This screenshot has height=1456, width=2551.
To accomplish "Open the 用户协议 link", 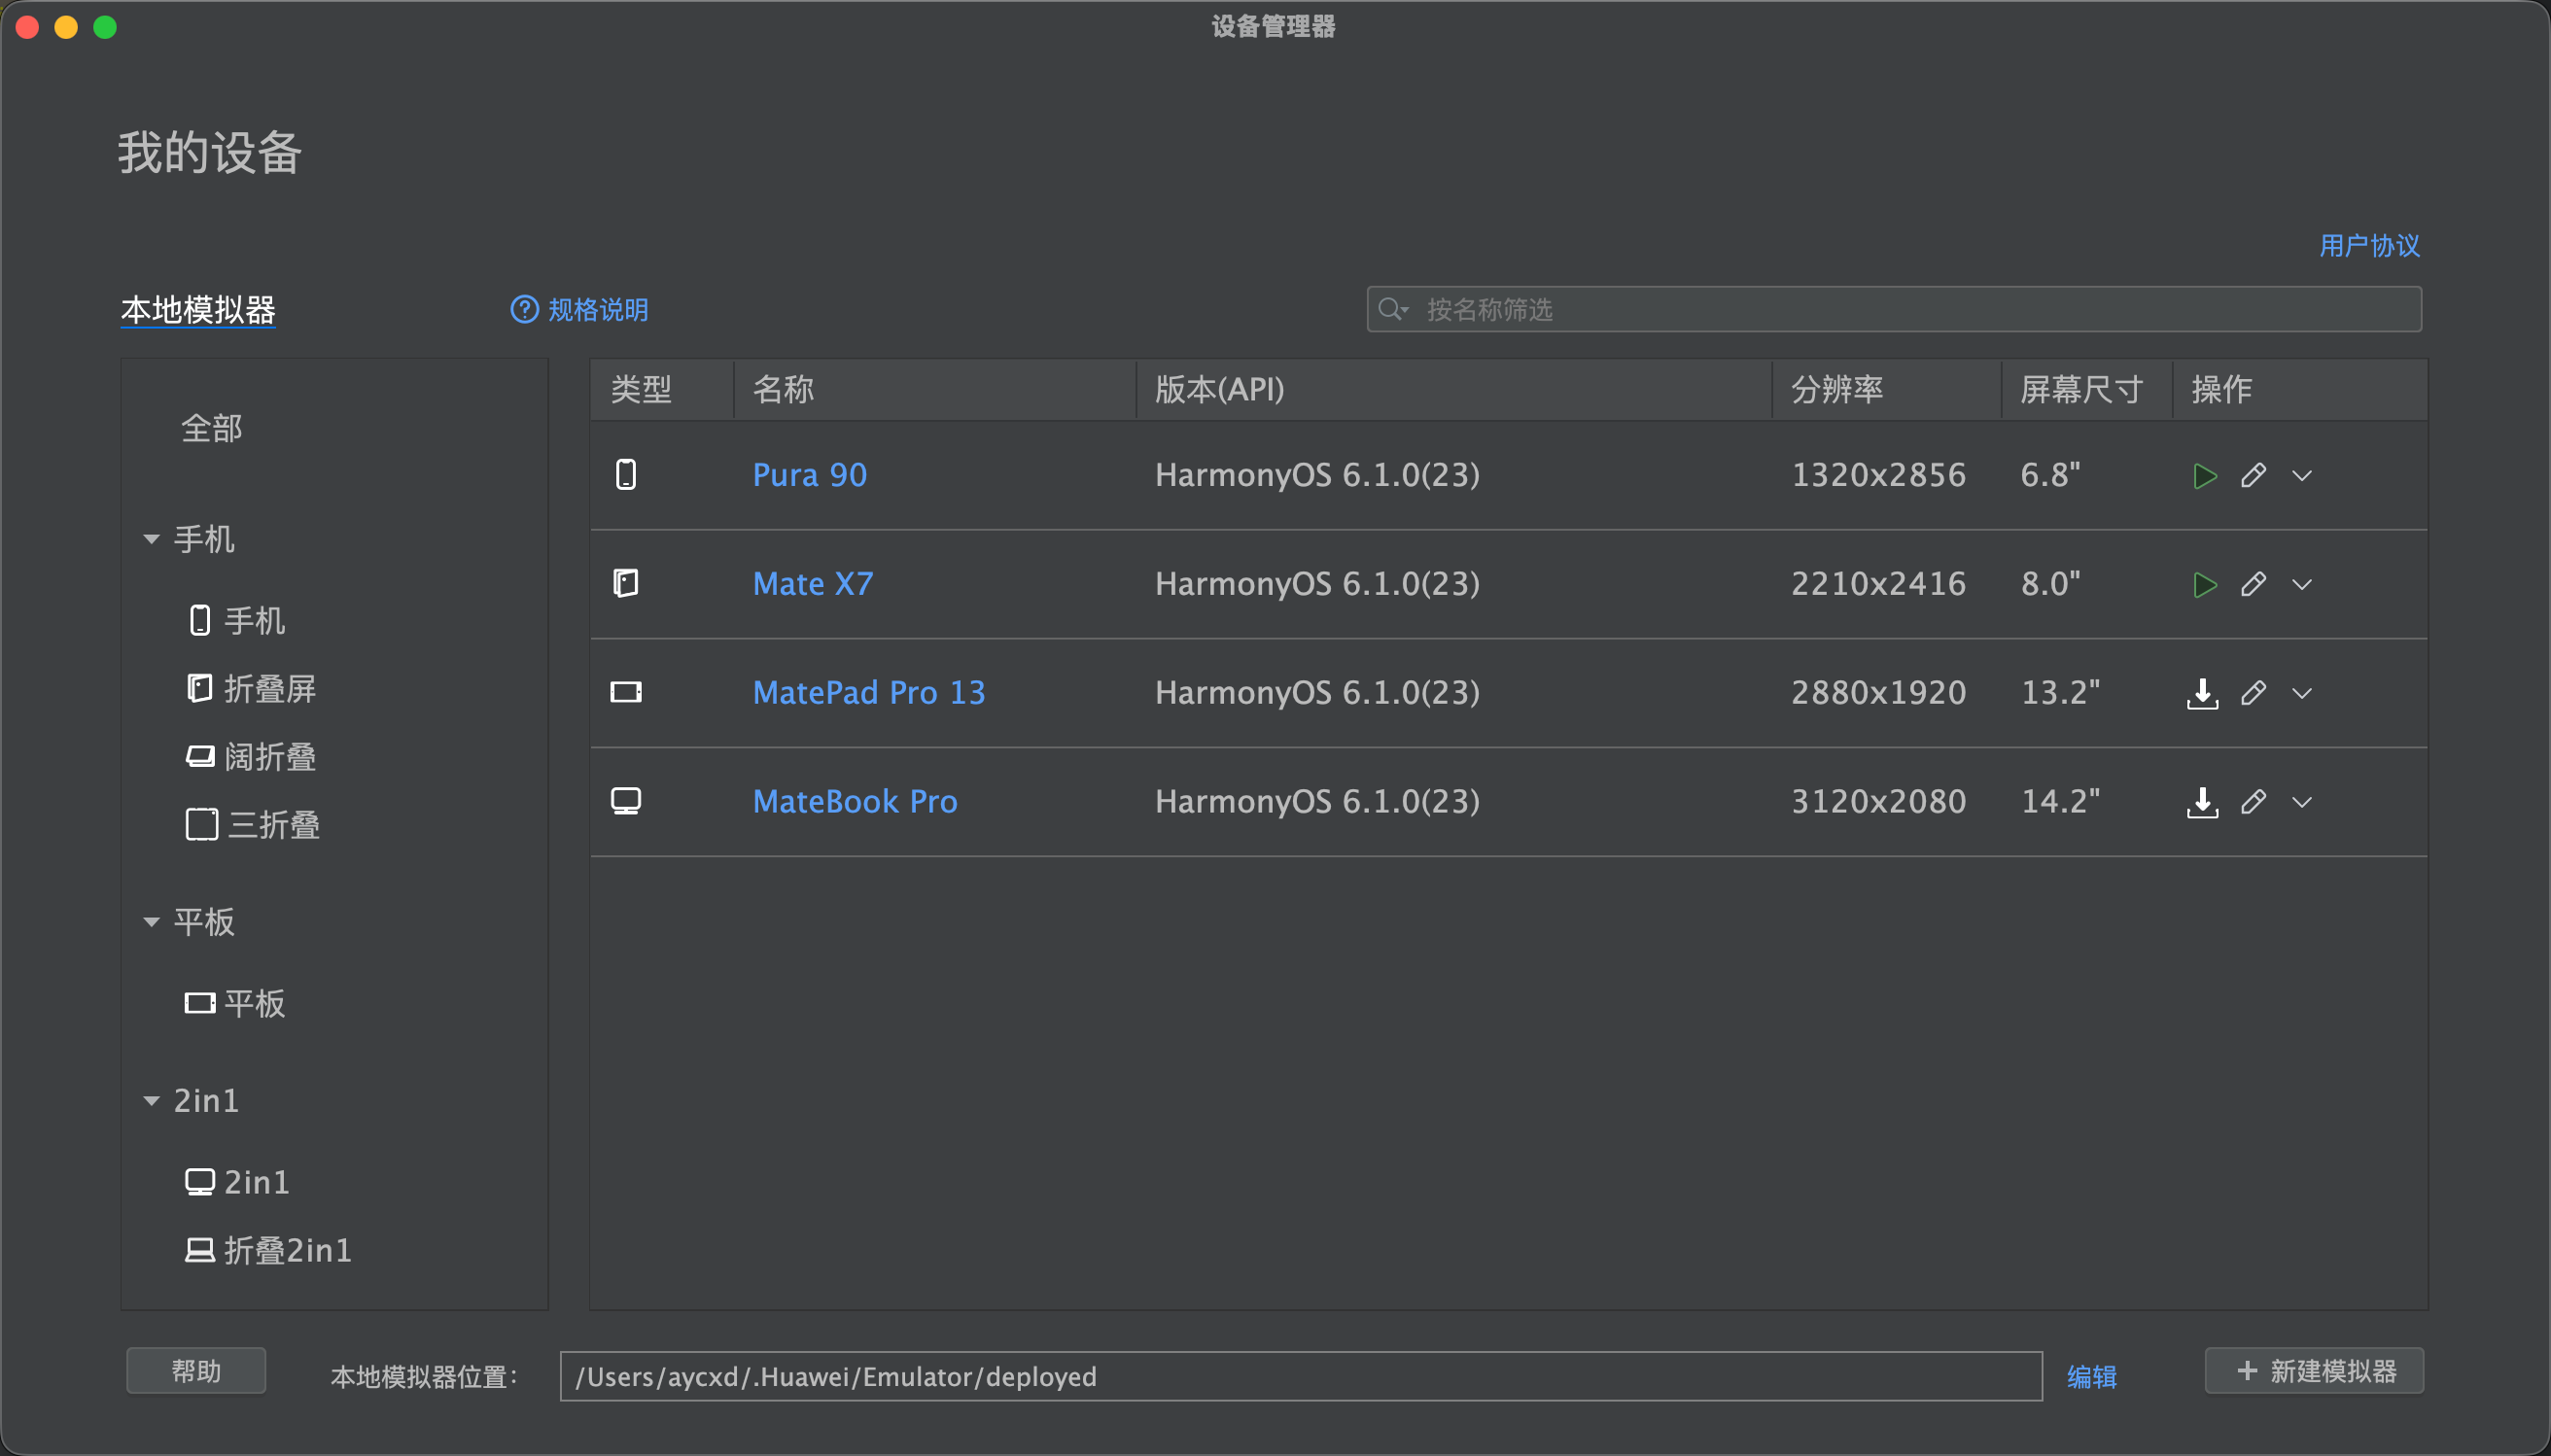I will (x=2370, y=246).
